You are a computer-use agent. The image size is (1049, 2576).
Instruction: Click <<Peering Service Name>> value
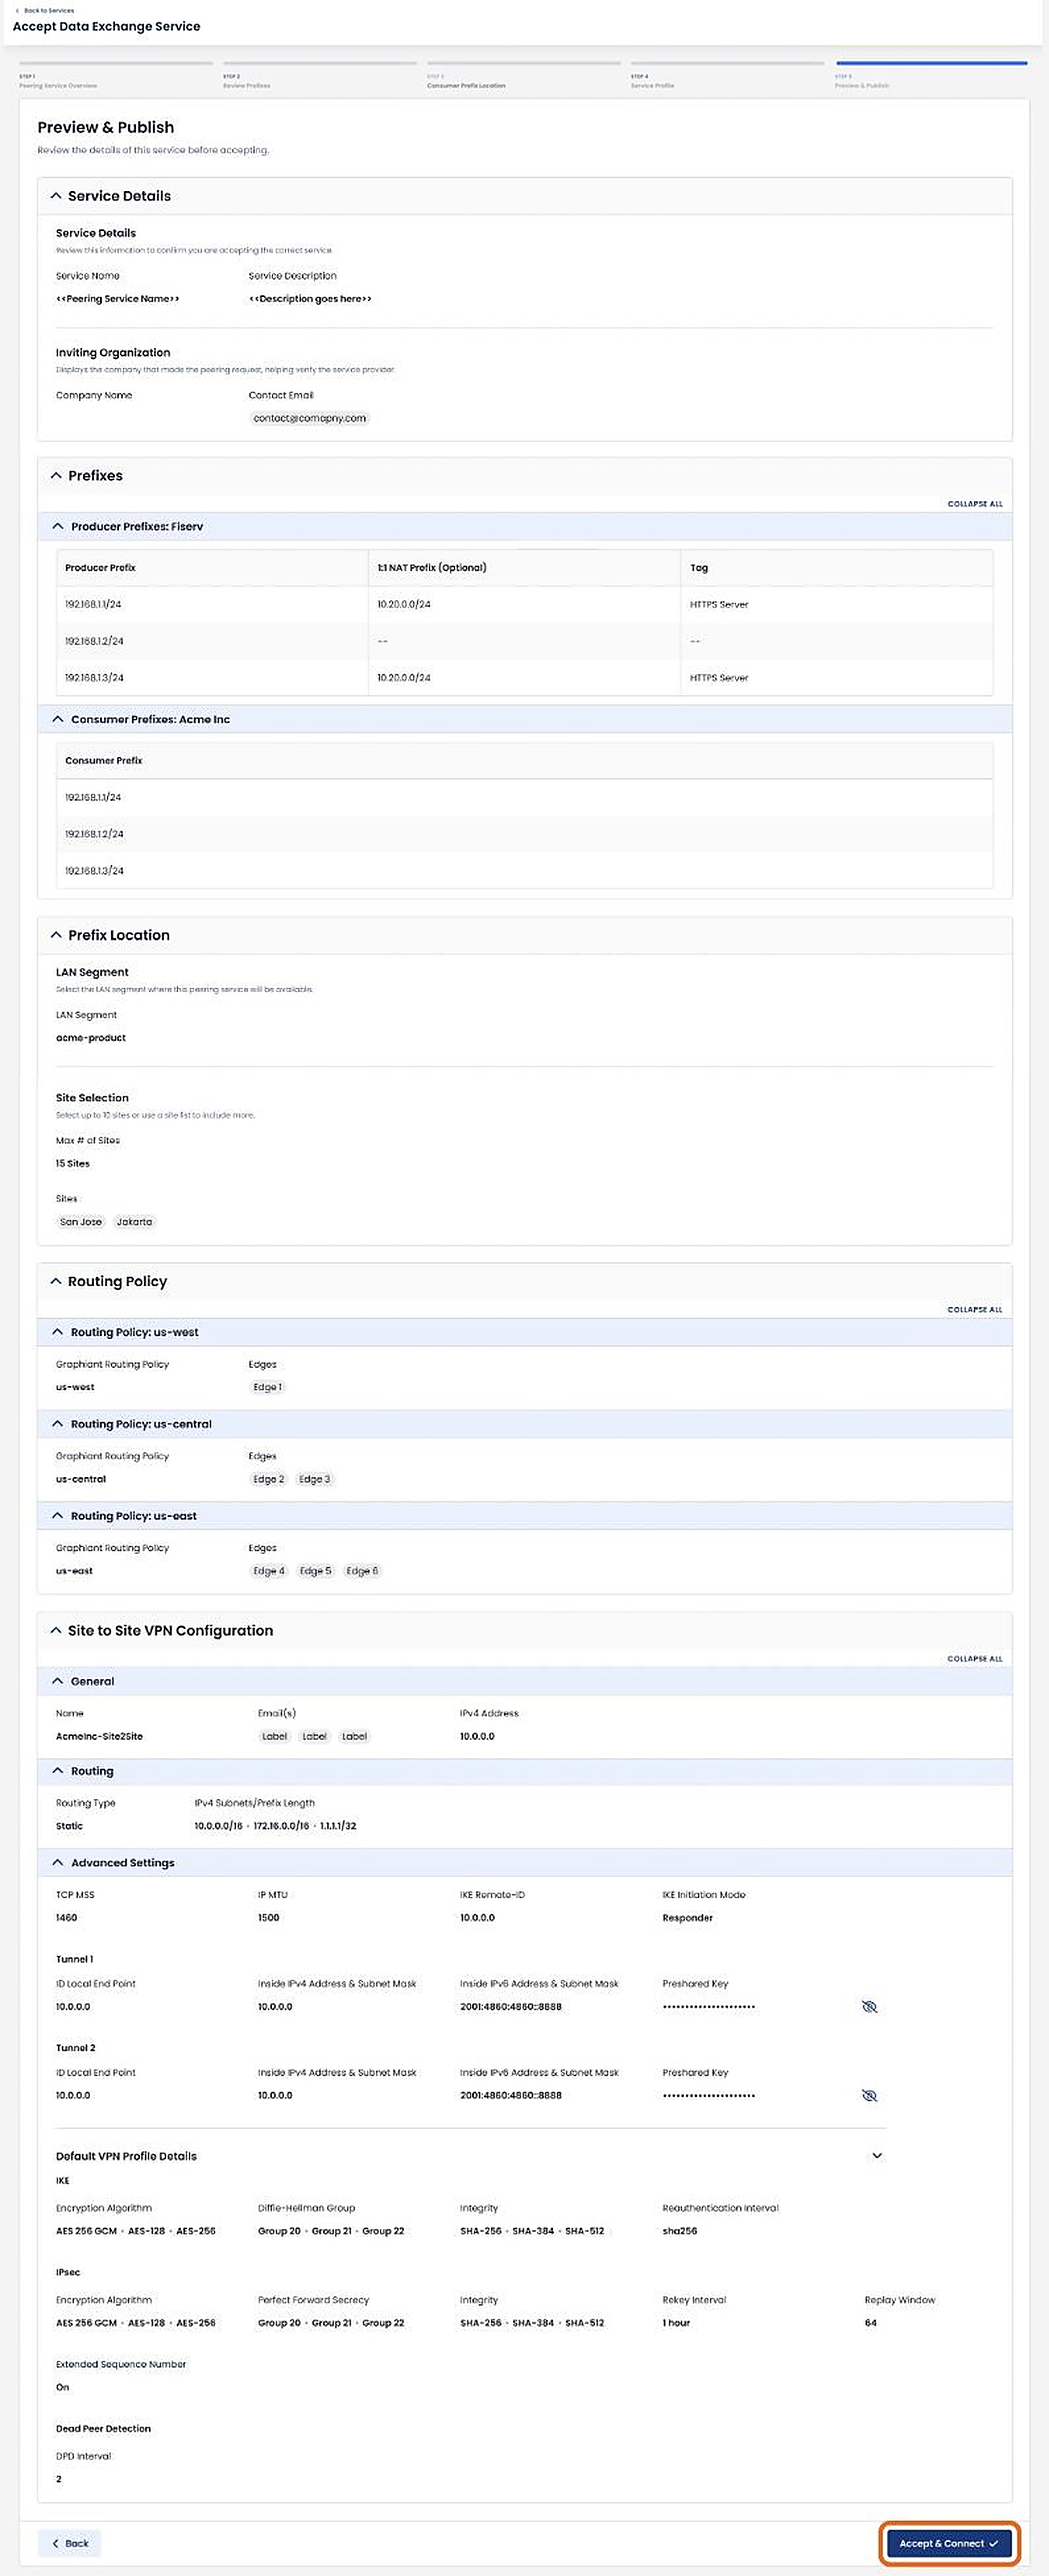[x=118, y=299]
